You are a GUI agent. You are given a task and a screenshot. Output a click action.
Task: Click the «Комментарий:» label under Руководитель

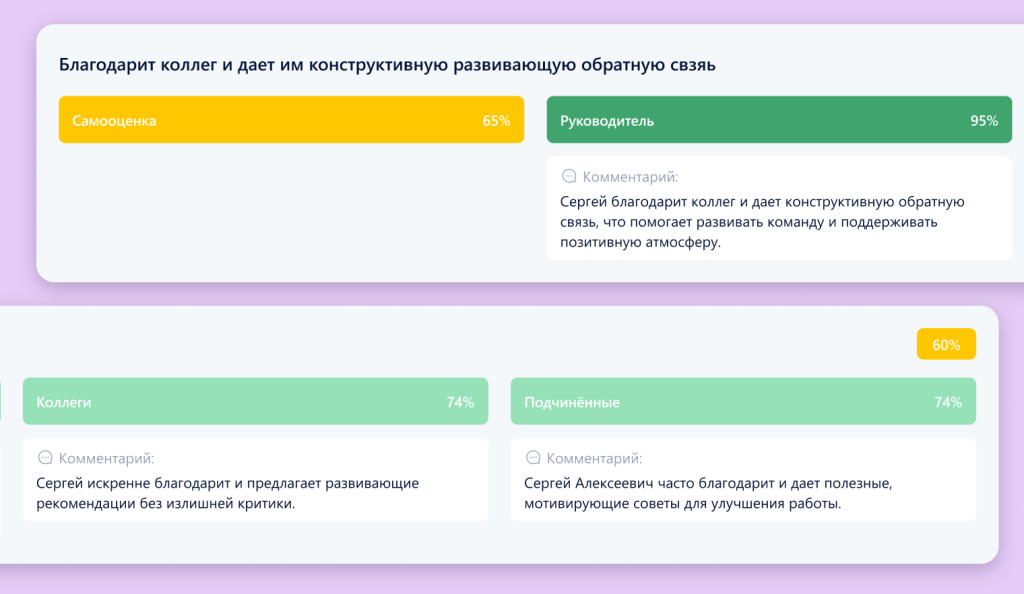[630, 176]
